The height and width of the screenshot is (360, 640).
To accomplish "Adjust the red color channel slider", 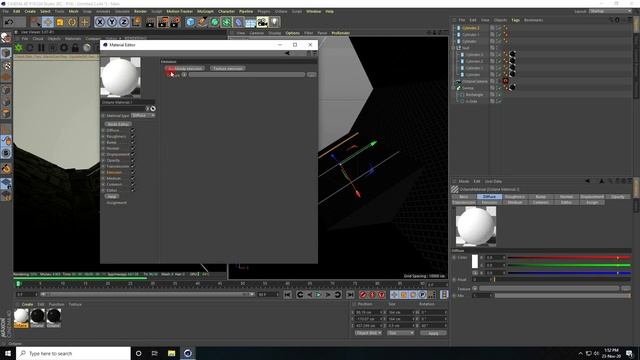I will pos(569,258).
